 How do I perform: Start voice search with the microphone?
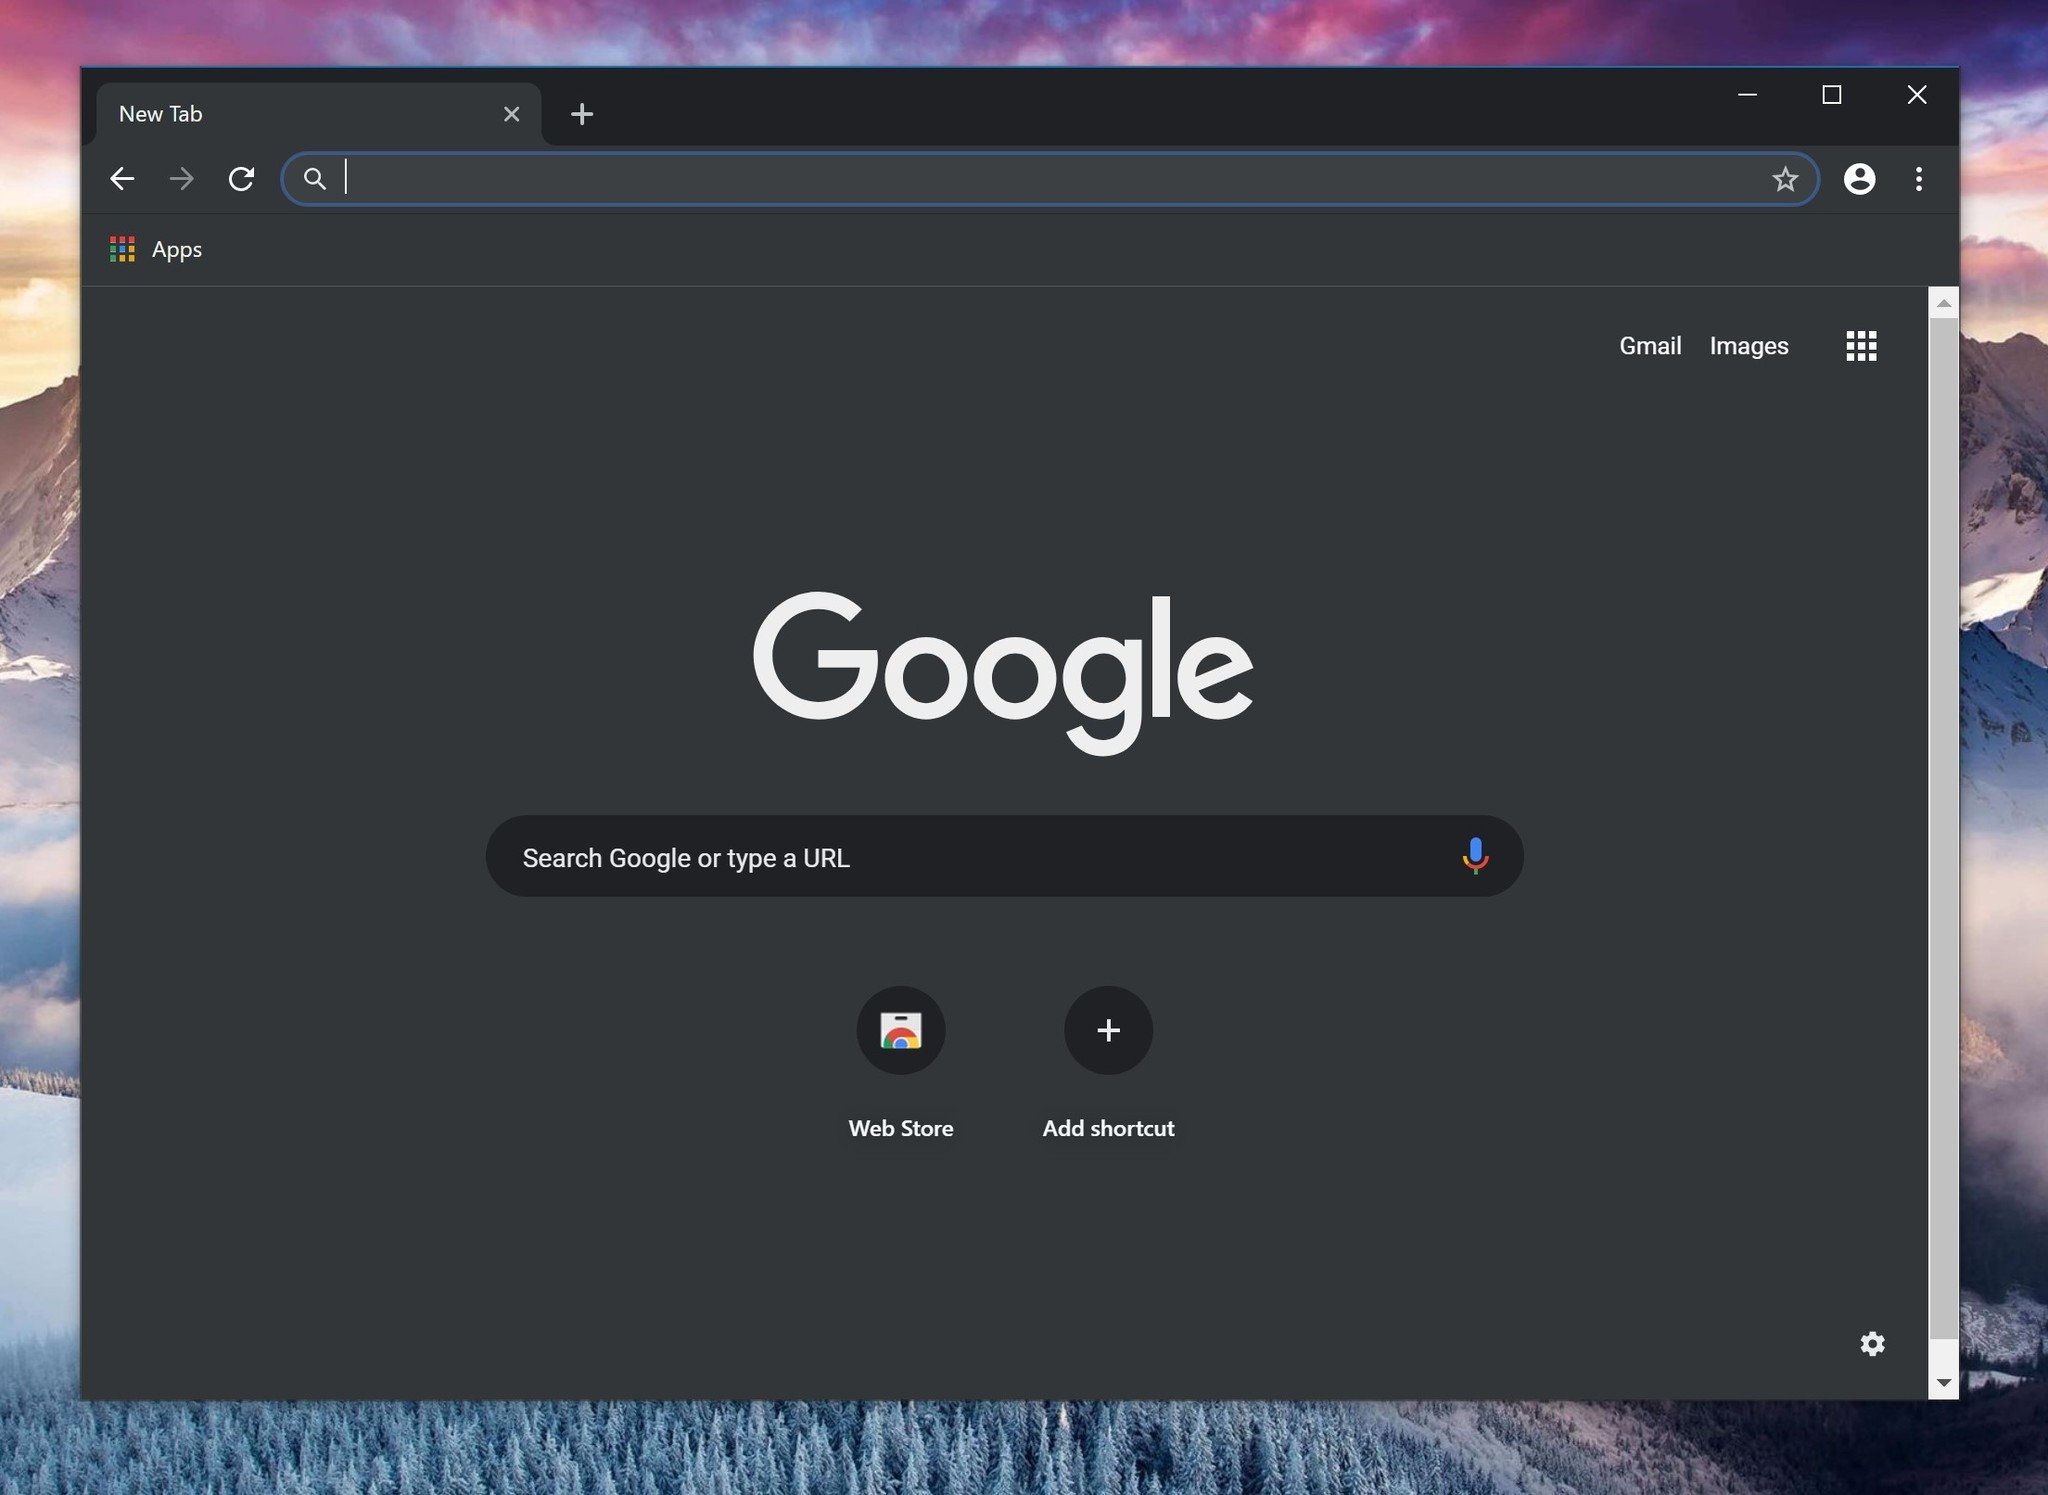pyautogui.click(x=1475, y=856)
